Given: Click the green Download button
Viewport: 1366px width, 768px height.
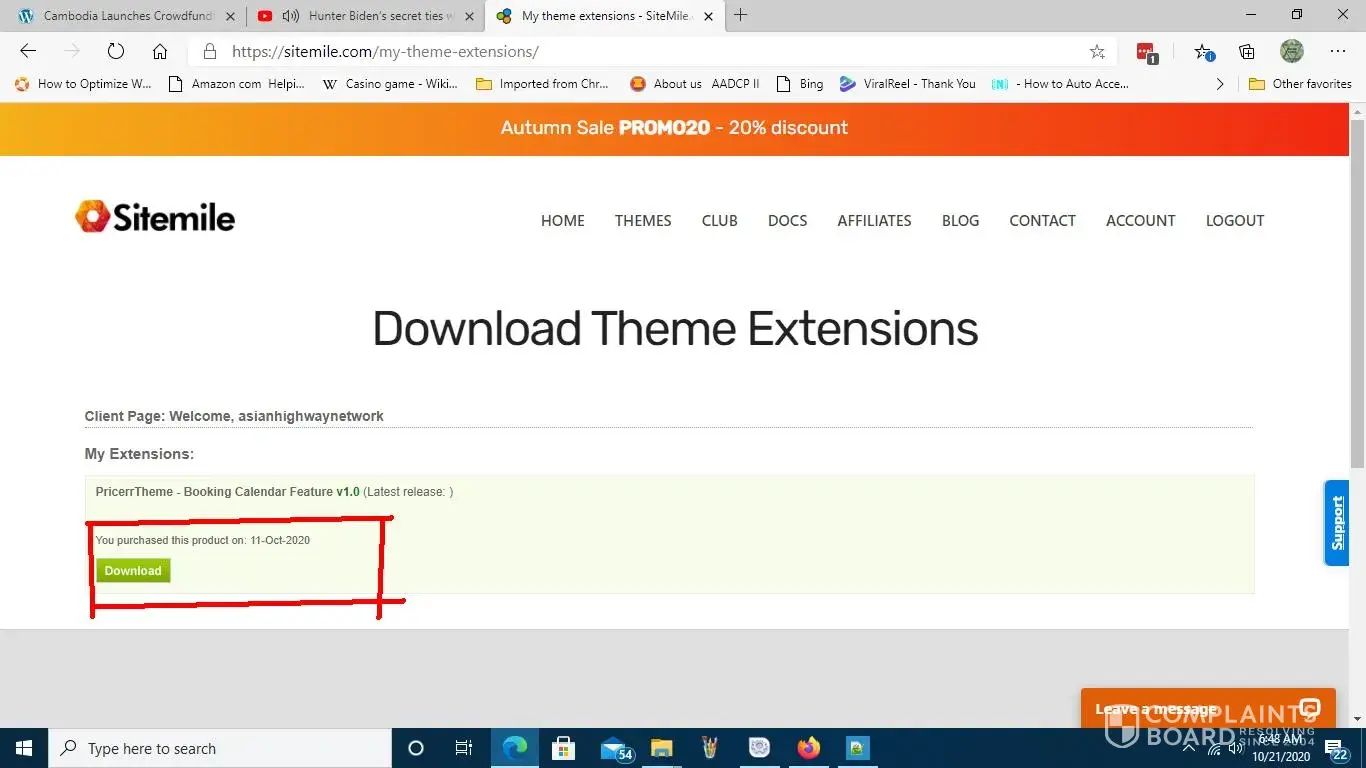Looking at the screenshot, I should tap(133, 571).
